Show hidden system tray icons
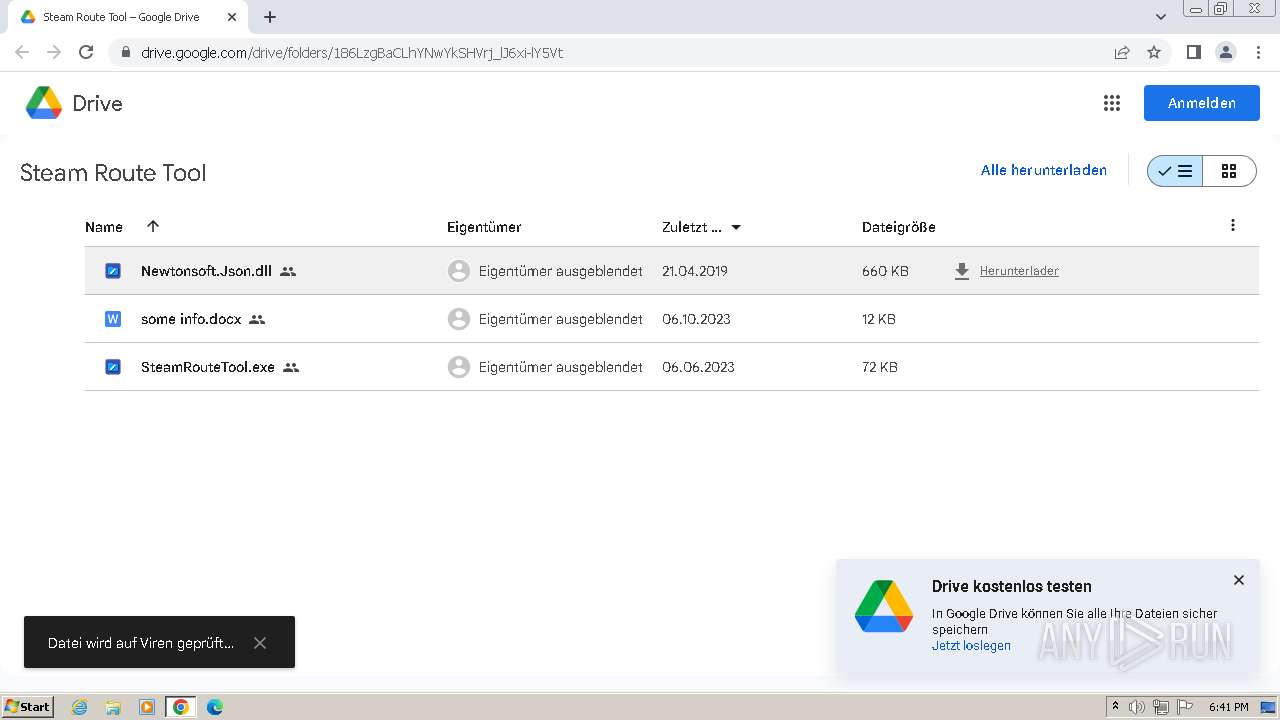The height and width of the screenshot is (720, 1280). [x=1115, y=707]
